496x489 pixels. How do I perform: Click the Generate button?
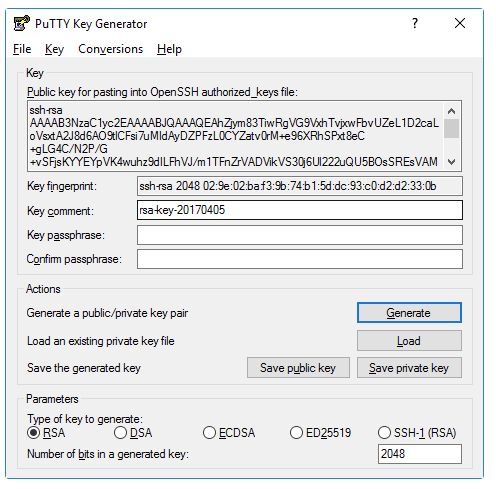tap(409, 313)
